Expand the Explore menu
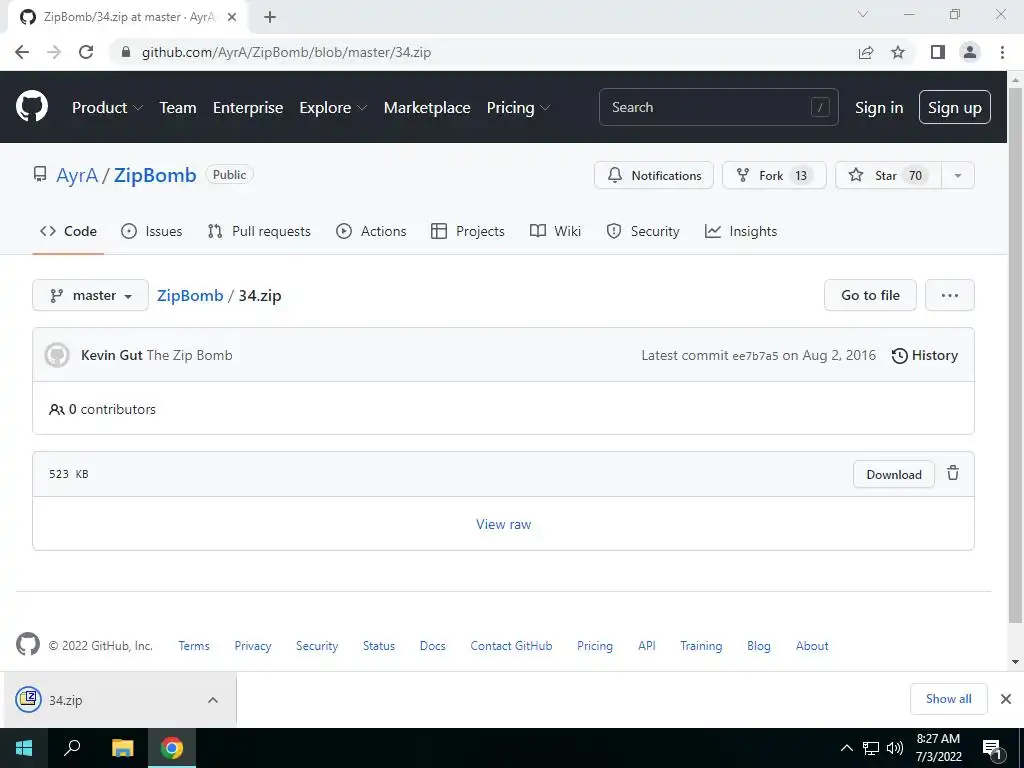This screenshot has width=1024, height=768. pos(333,108)
